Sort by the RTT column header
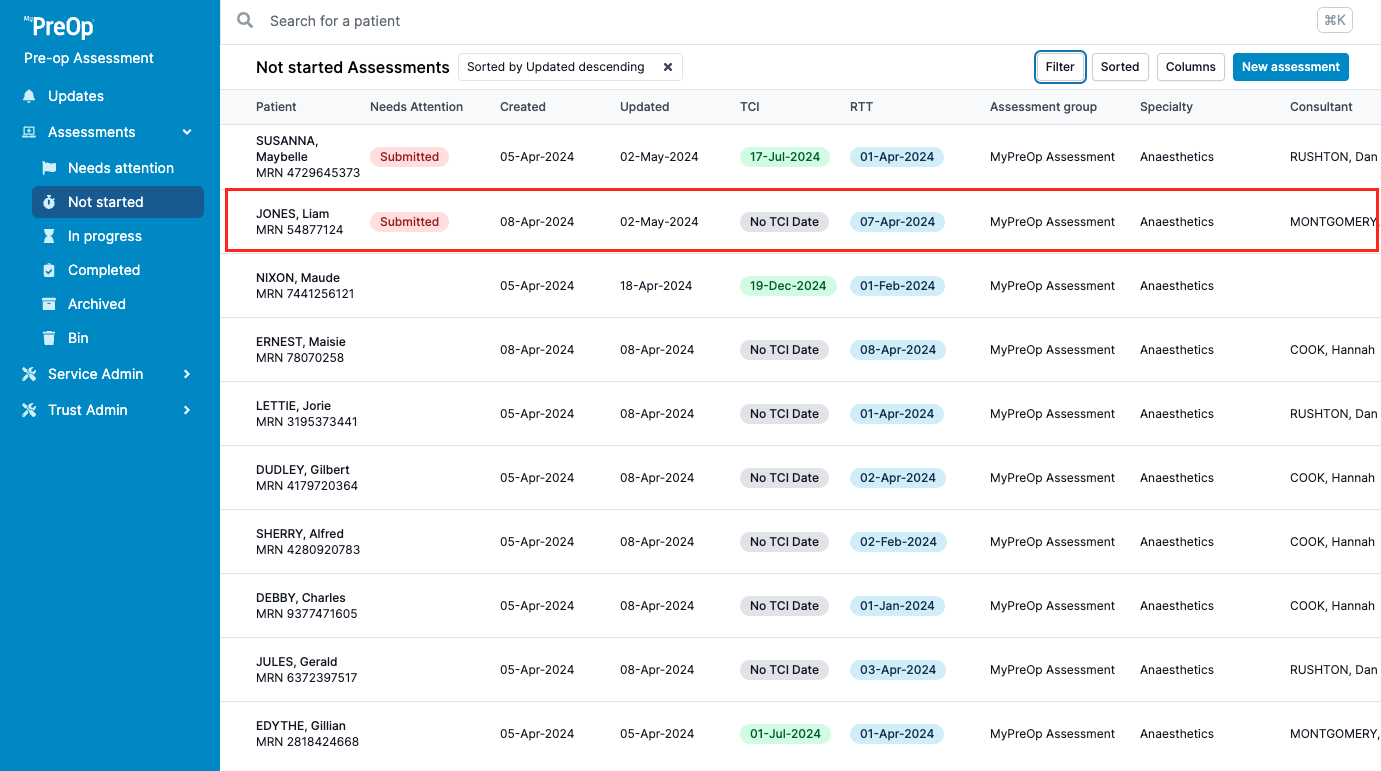The image size is (1381, 771). (x=861, y=107)
